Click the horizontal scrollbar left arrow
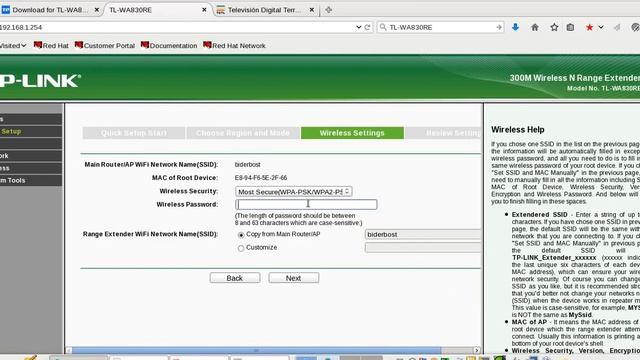640x360 pixels. pyautogui.click(x=69, y=350)
